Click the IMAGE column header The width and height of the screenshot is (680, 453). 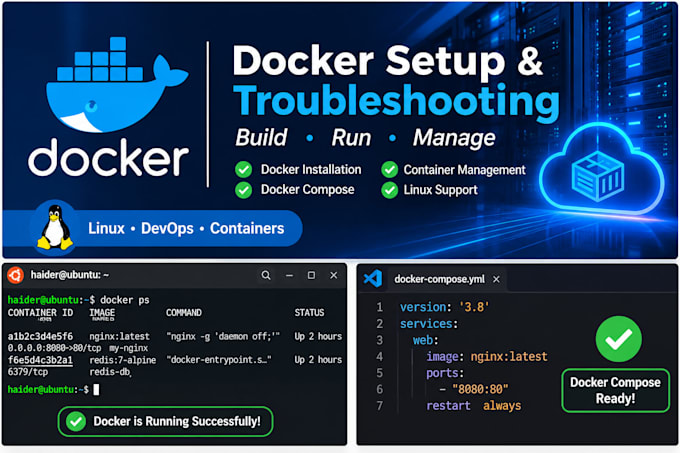point(102,313)
